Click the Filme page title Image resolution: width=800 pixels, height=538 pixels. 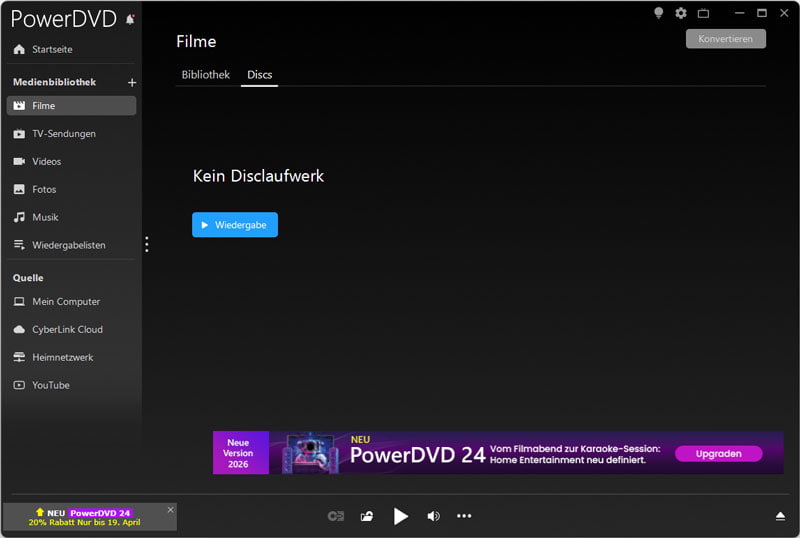tap(196, 41)
